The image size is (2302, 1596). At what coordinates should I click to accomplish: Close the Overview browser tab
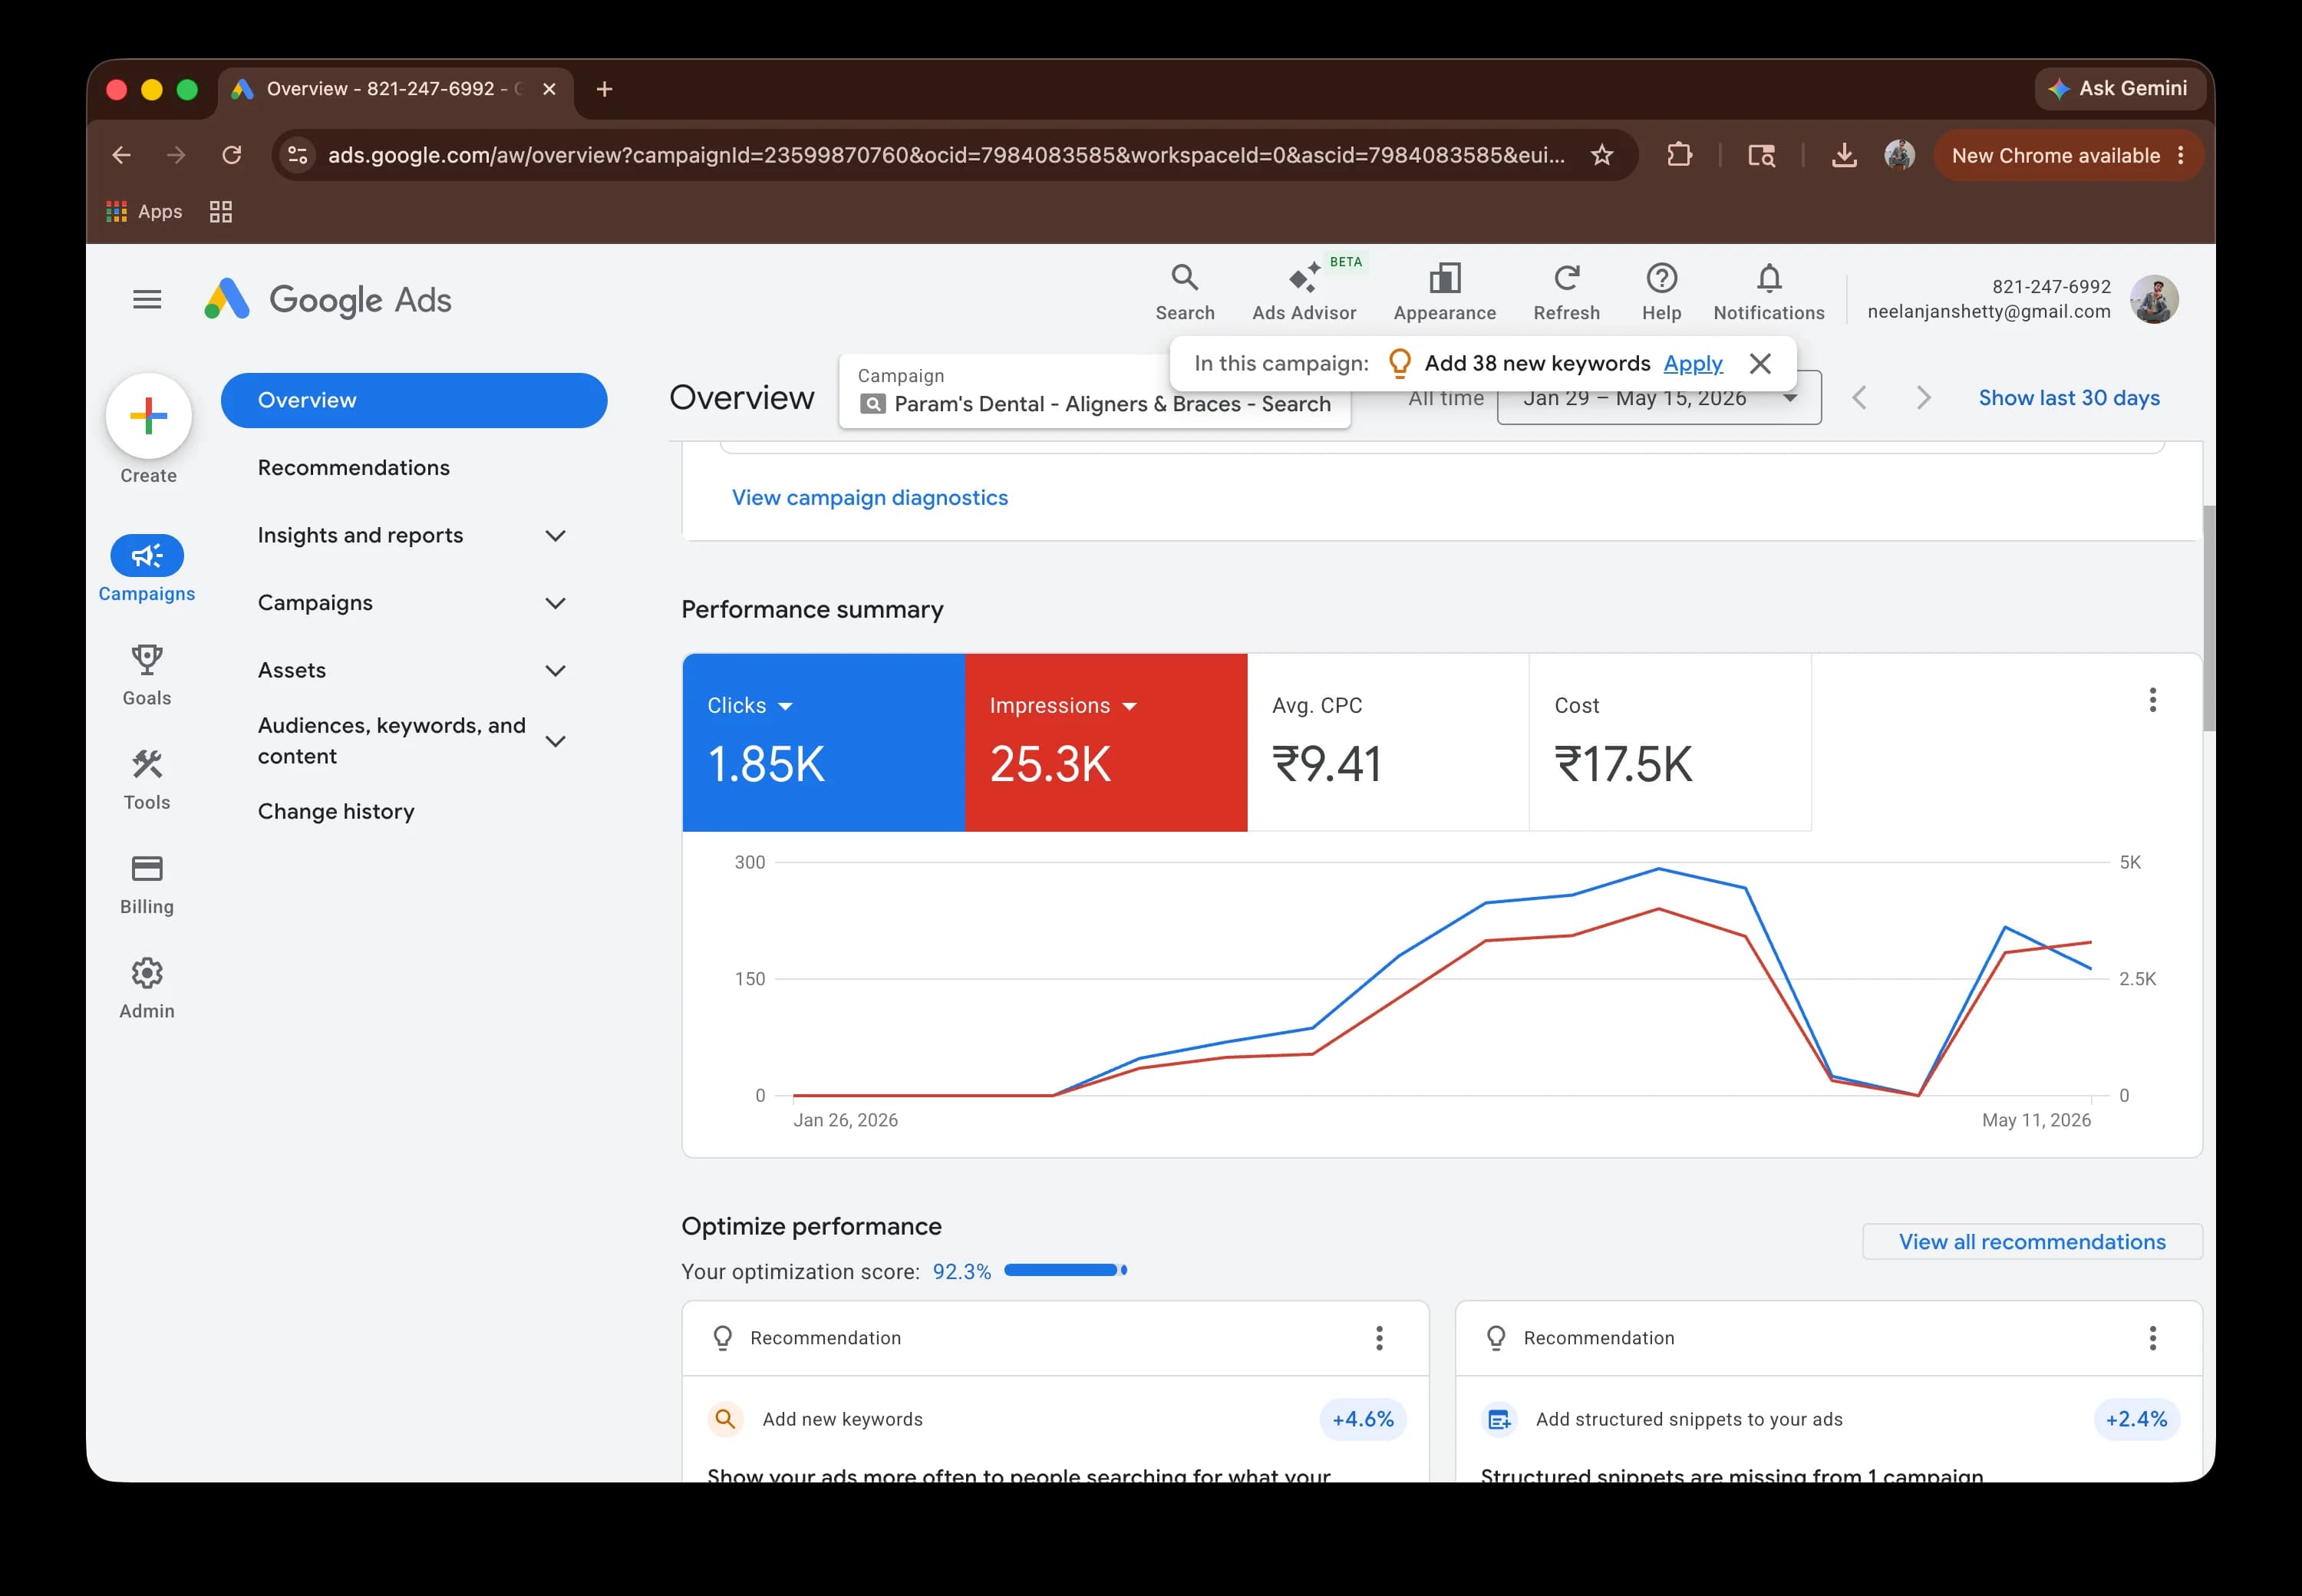549,89
